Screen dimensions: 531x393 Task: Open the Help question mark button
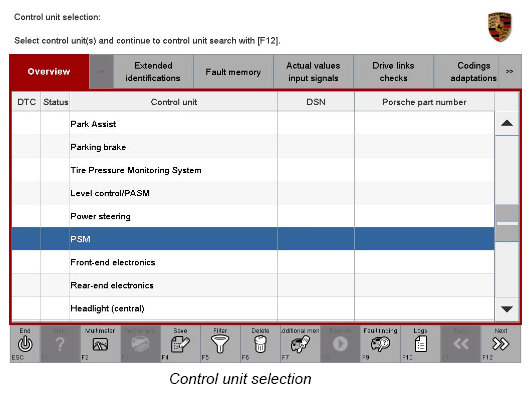tap(60, 344)
